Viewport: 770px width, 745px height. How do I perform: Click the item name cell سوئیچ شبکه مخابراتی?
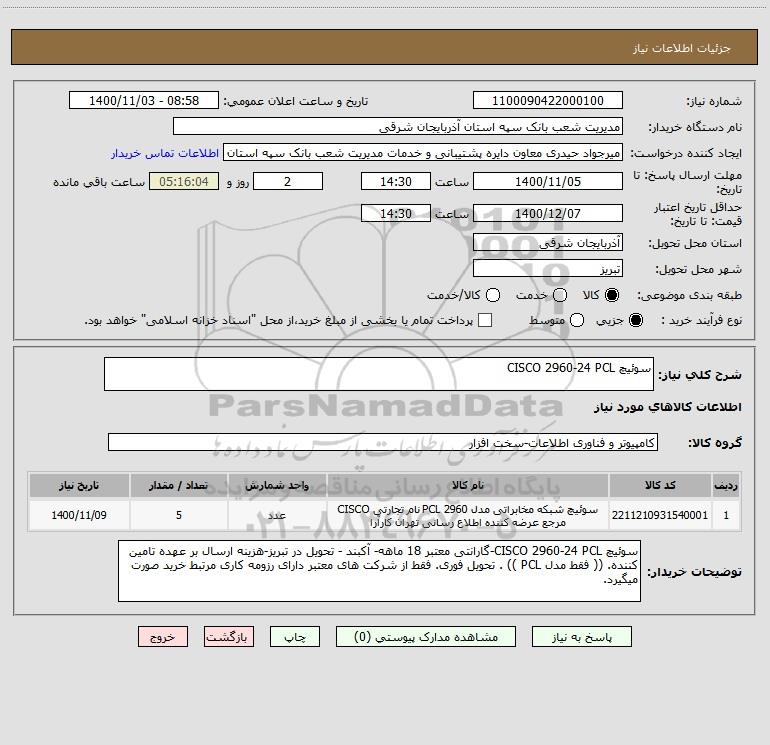tap(468, 515)
